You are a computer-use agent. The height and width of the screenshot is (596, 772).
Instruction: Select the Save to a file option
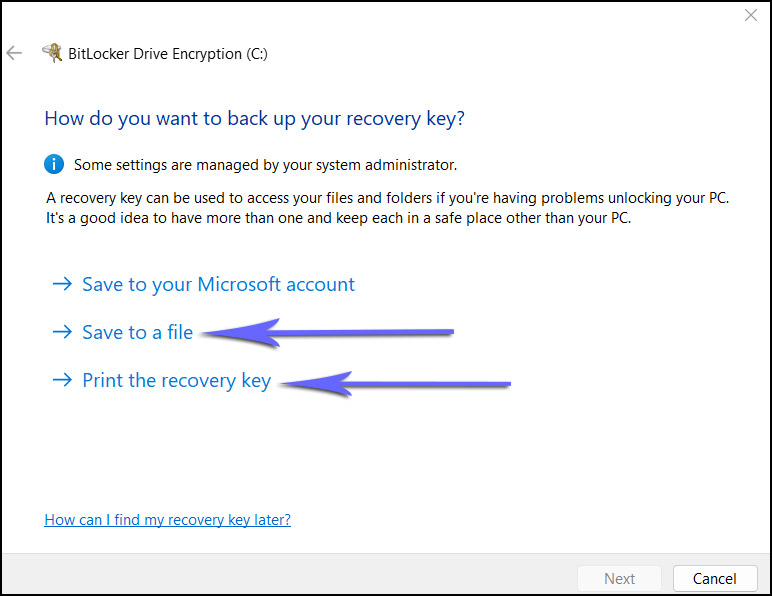[x=137, y=333]
